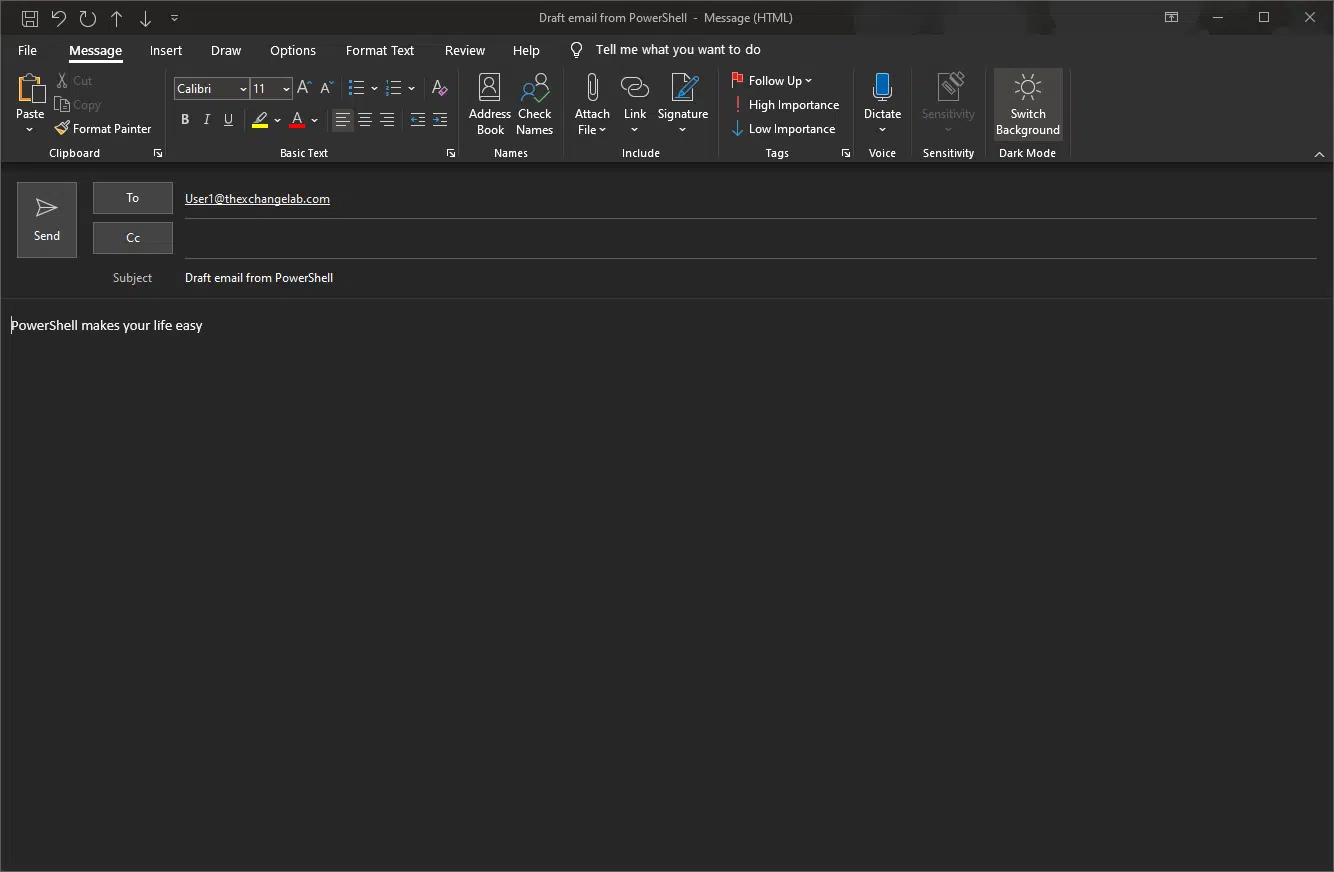The image size is (1334, 872).
Task: Open the font name Calibri dropdown
Action: 243,89
